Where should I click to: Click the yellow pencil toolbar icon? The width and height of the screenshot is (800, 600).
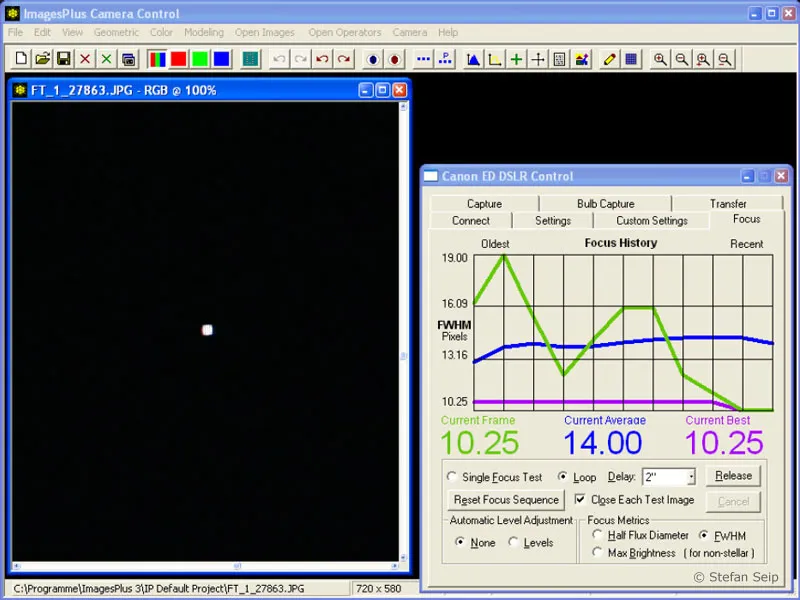click(609, 59)
